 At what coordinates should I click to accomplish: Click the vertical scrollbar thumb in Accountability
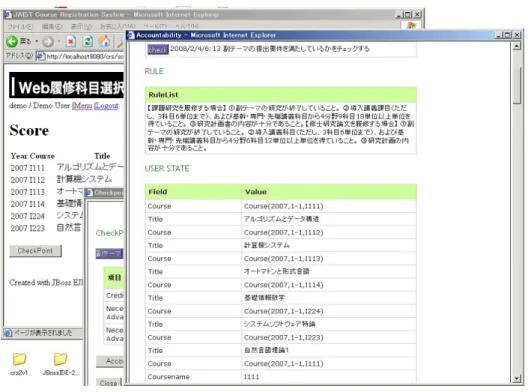(x=517, y=85)
